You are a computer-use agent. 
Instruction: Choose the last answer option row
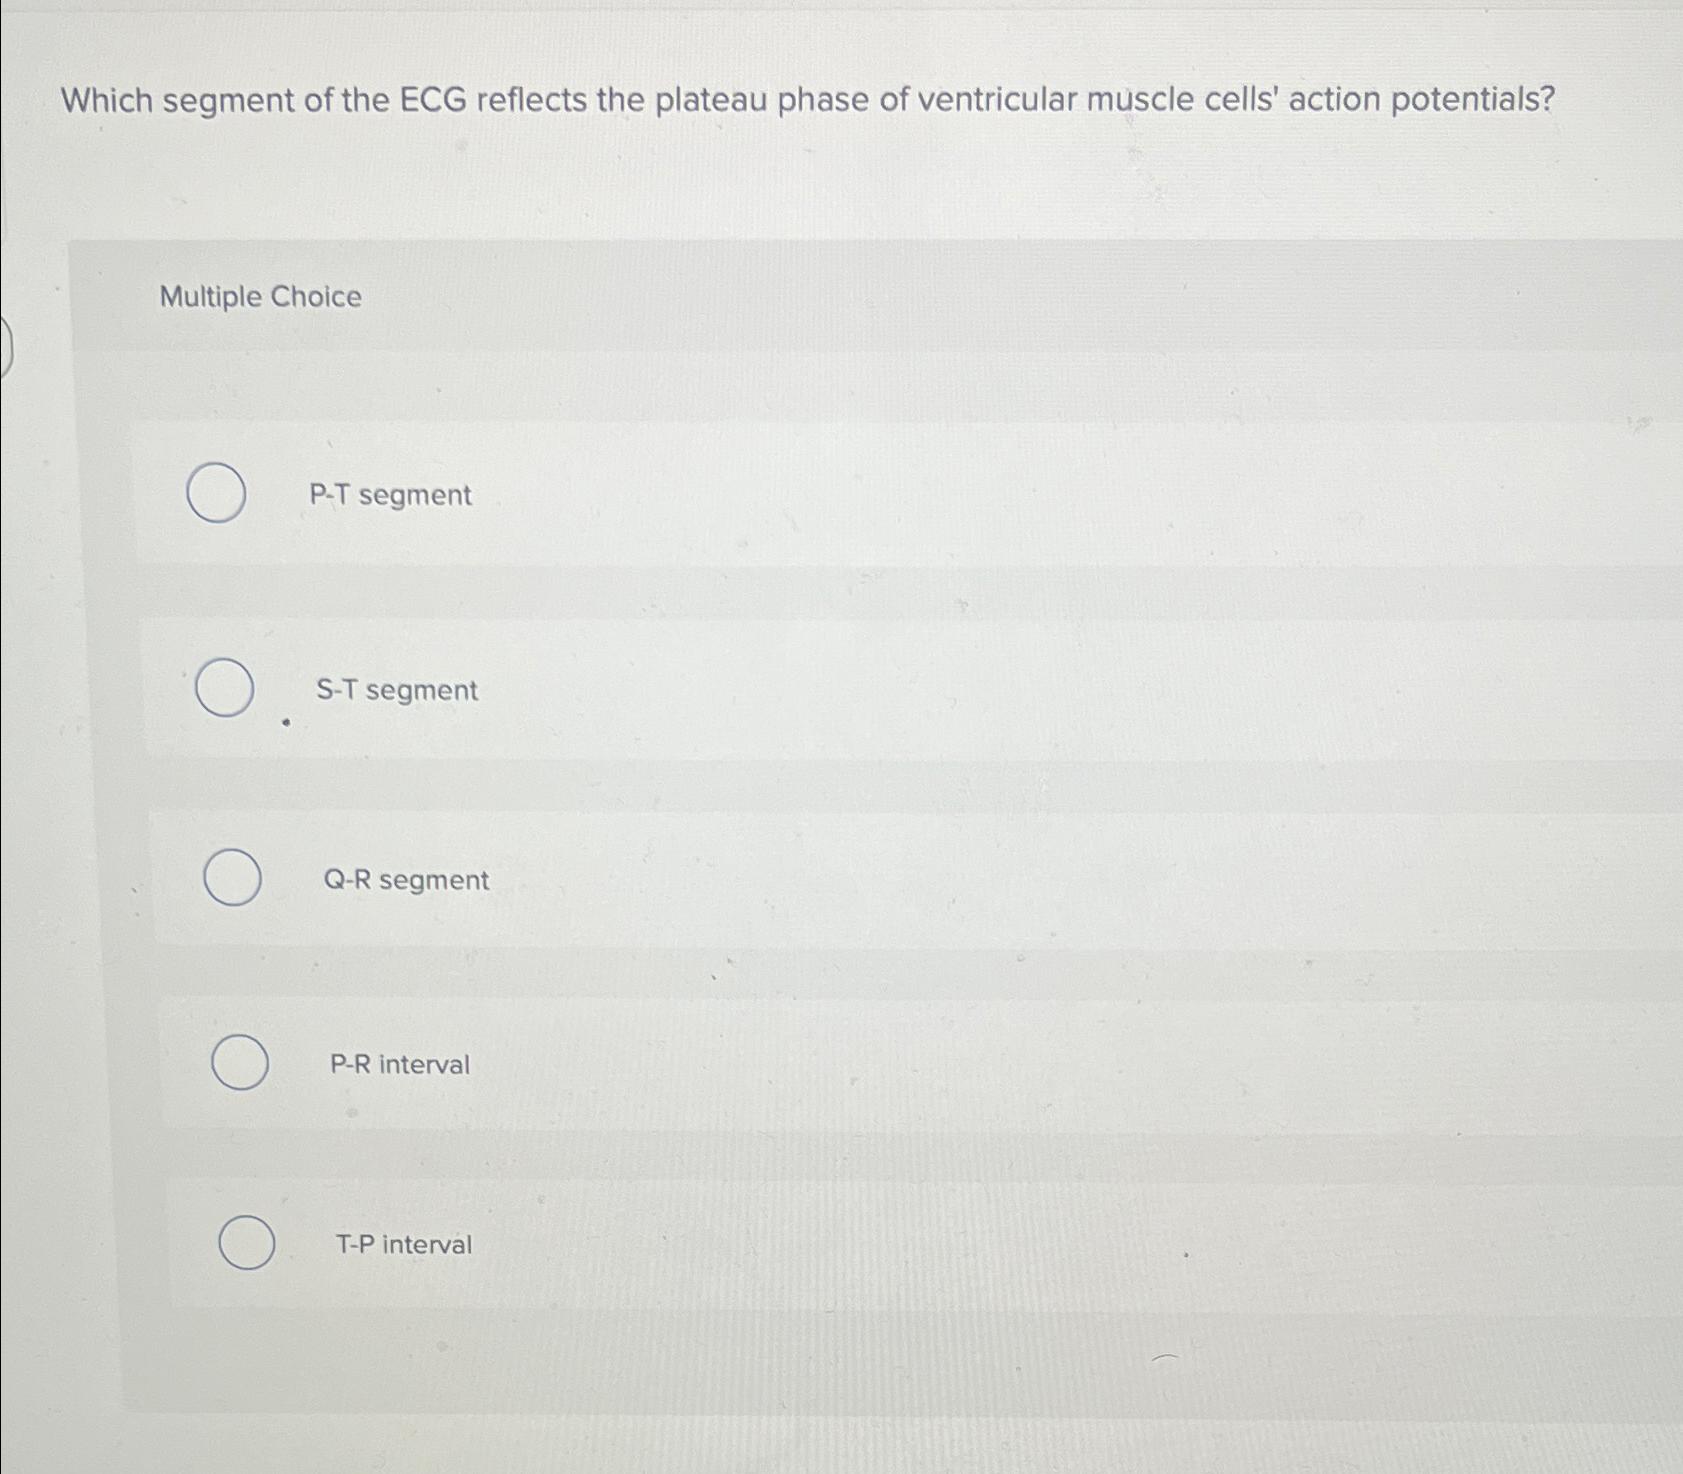pyautogui.click(x=700, y=1243)
